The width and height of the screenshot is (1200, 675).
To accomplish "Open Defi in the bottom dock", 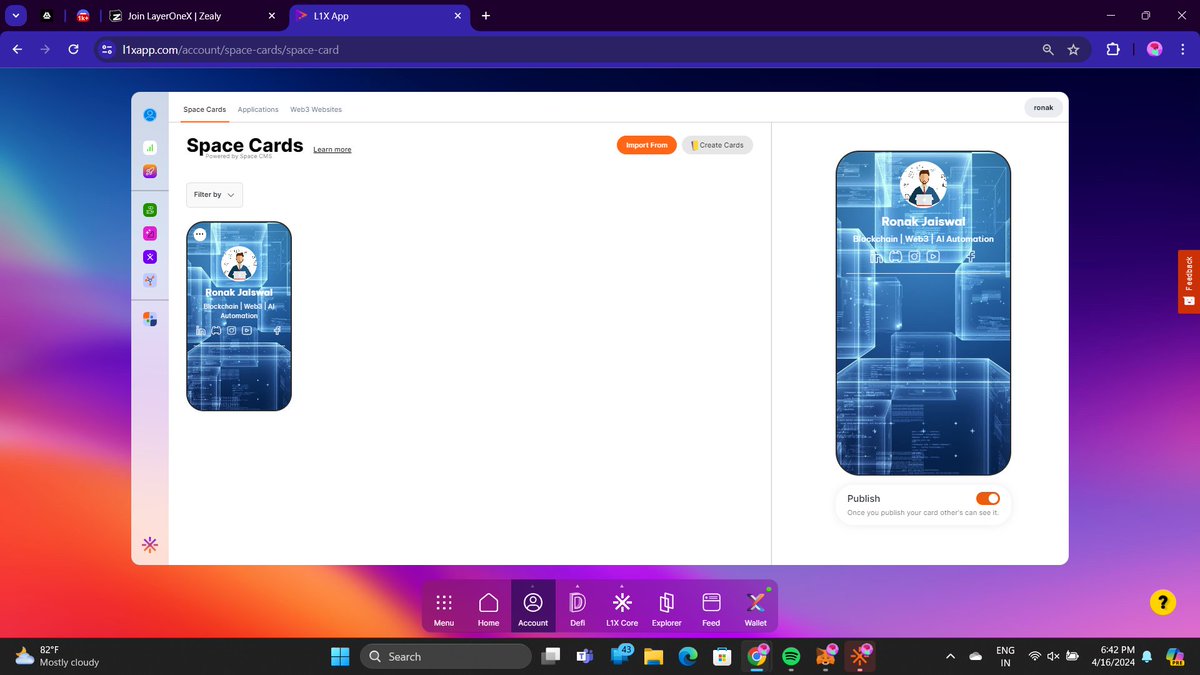I will (x=577, y=608).
